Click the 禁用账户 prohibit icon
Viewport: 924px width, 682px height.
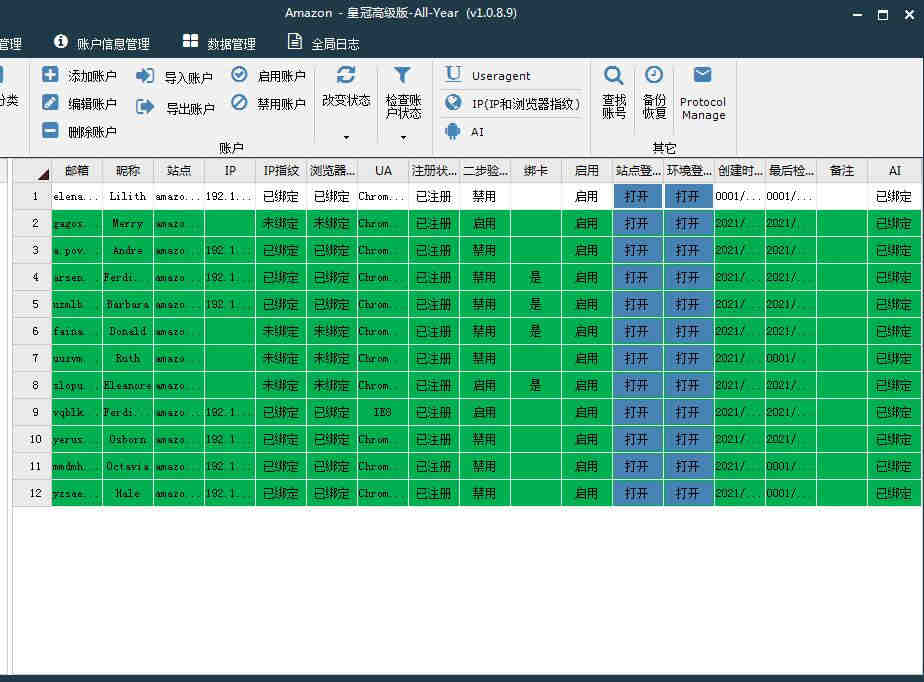tap(239, 103)
